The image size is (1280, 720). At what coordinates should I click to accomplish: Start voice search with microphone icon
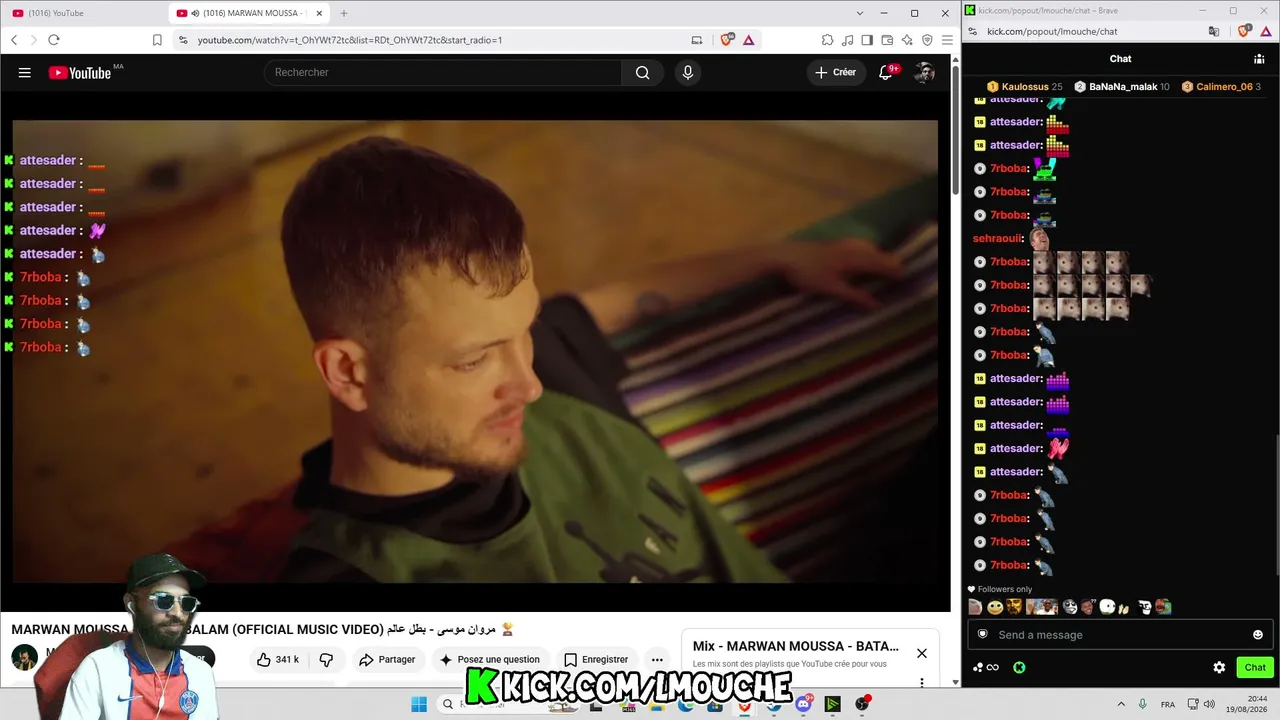tap(687, 73)
